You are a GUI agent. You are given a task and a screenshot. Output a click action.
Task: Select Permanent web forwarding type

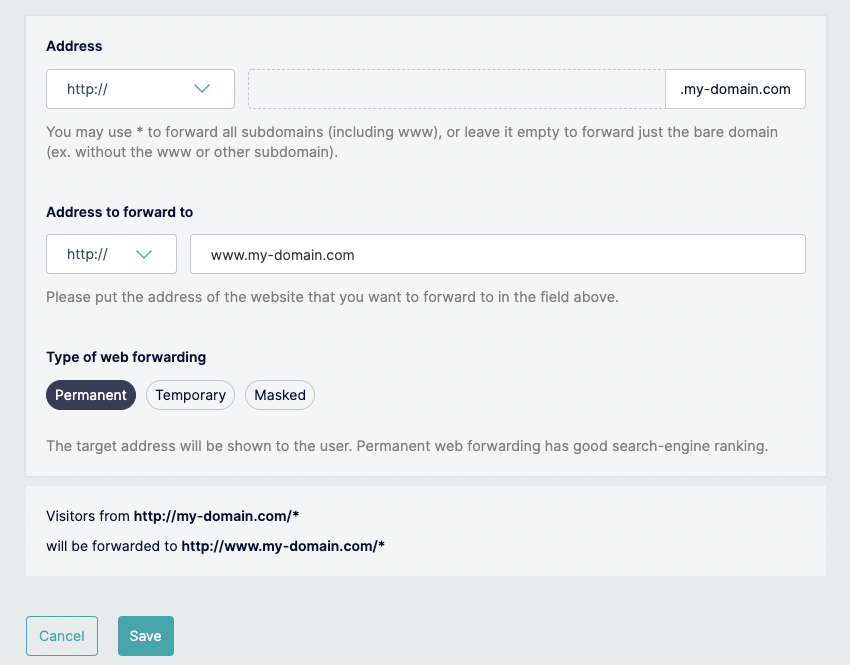(x=91, y=395)
